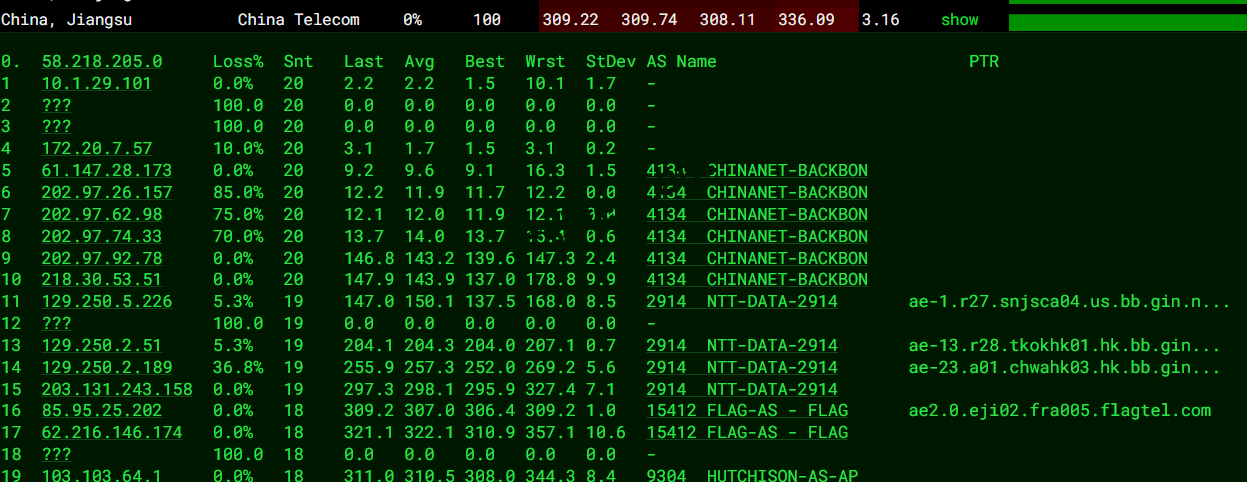Viewport: 1247px width, 482px height.
Task: Open the 85.95.25.202 IP link
Action: click(x=102, y=411)
